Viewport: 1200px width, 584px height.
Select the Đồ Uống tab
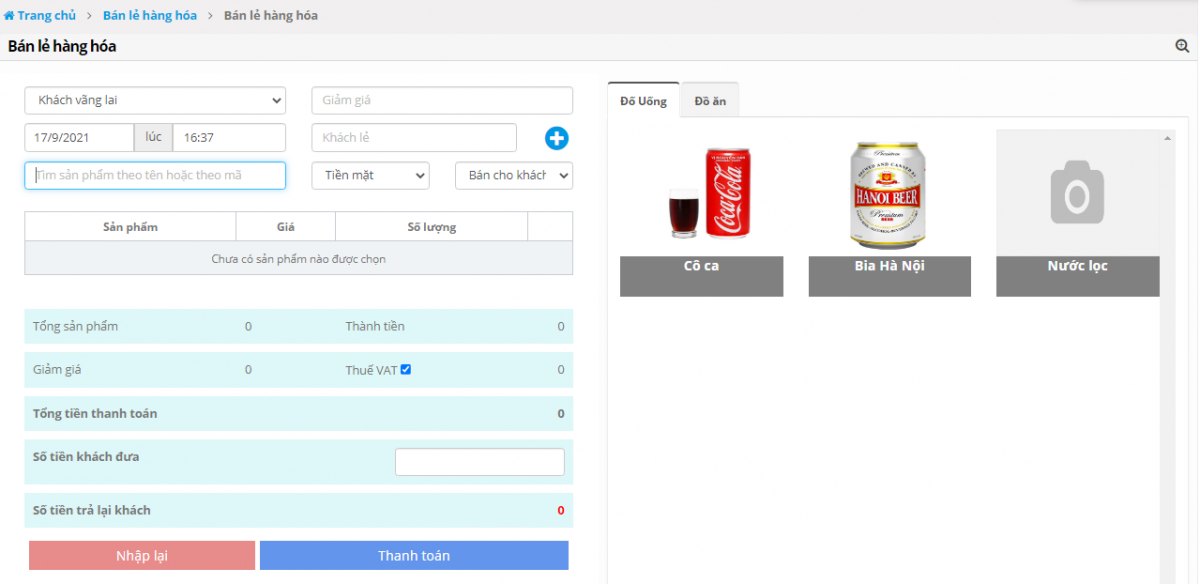point(643,101)
